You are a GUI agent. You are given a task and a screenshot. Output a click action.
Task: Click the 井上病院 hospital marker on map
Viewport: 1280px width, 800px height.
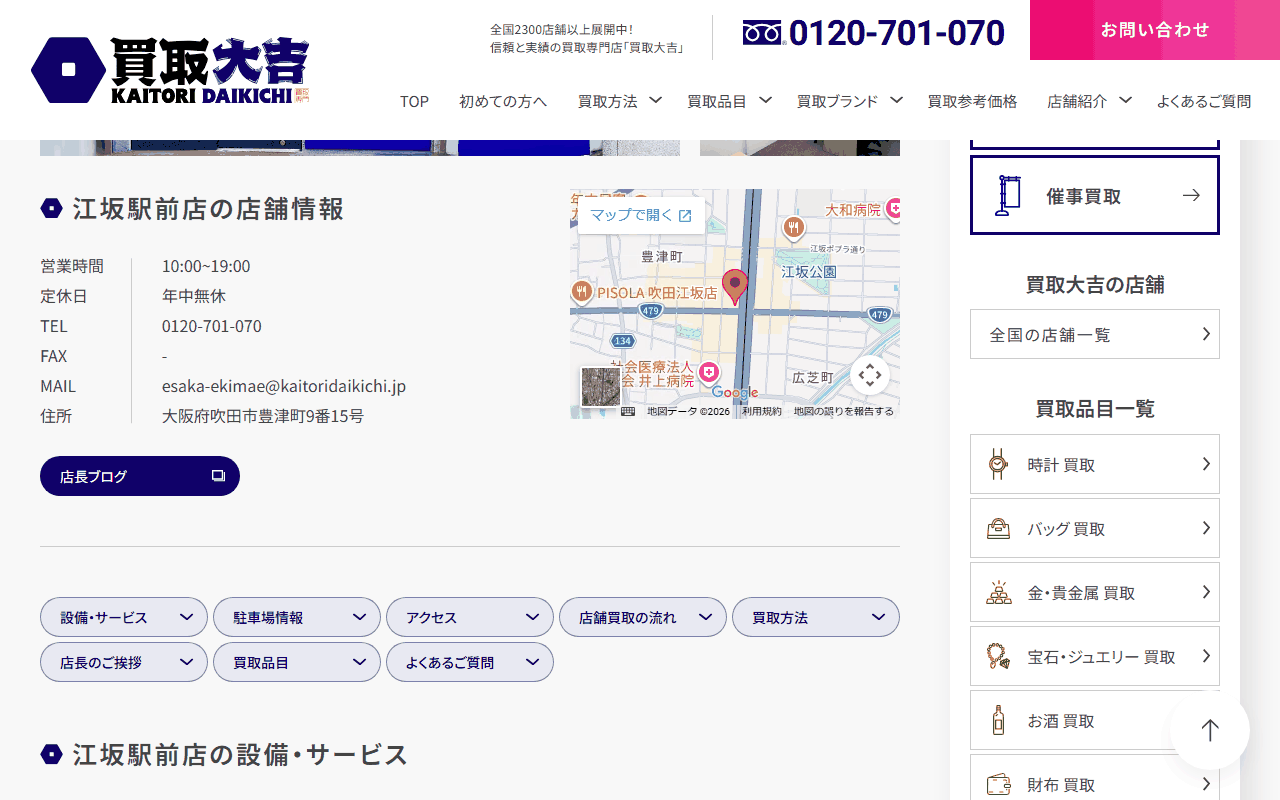pos(709,372)
